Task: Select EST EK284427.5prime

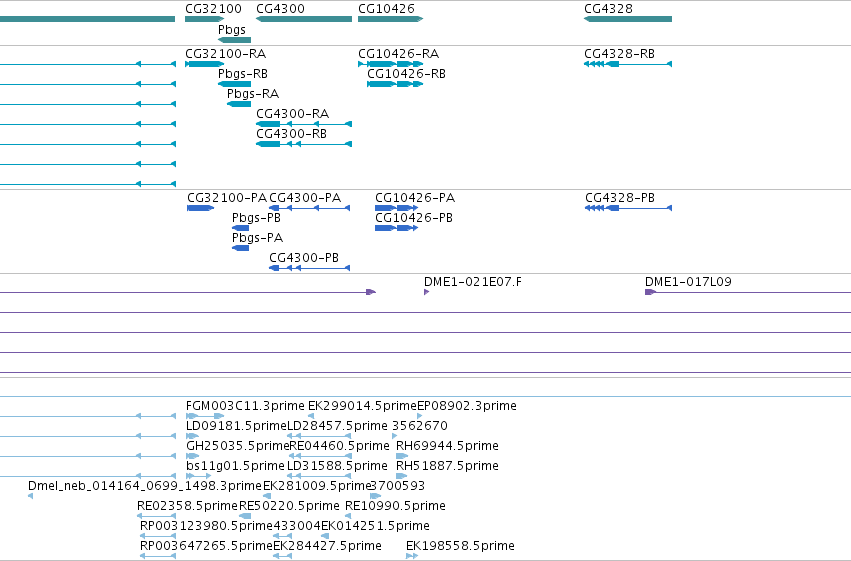Action: coord(282,556)
